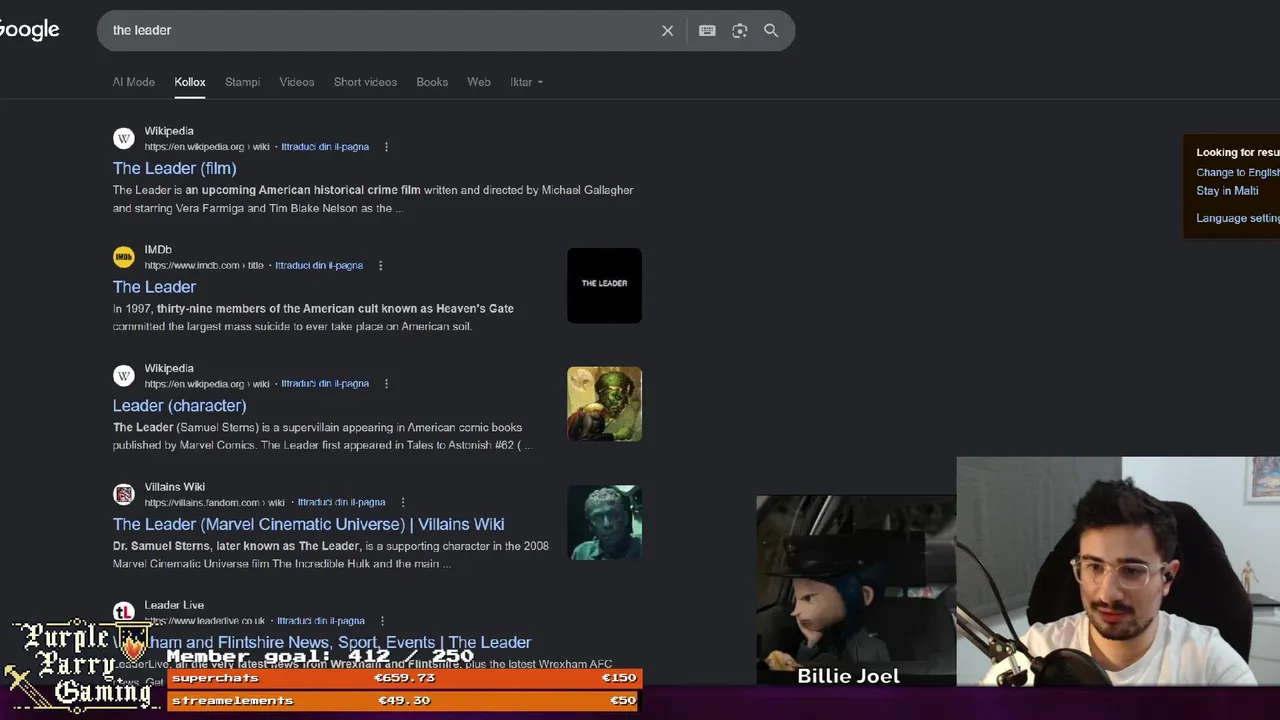Open the on-screen keyboard input tool
This screenshot has width=1280, height=720.
pos(707,31)
